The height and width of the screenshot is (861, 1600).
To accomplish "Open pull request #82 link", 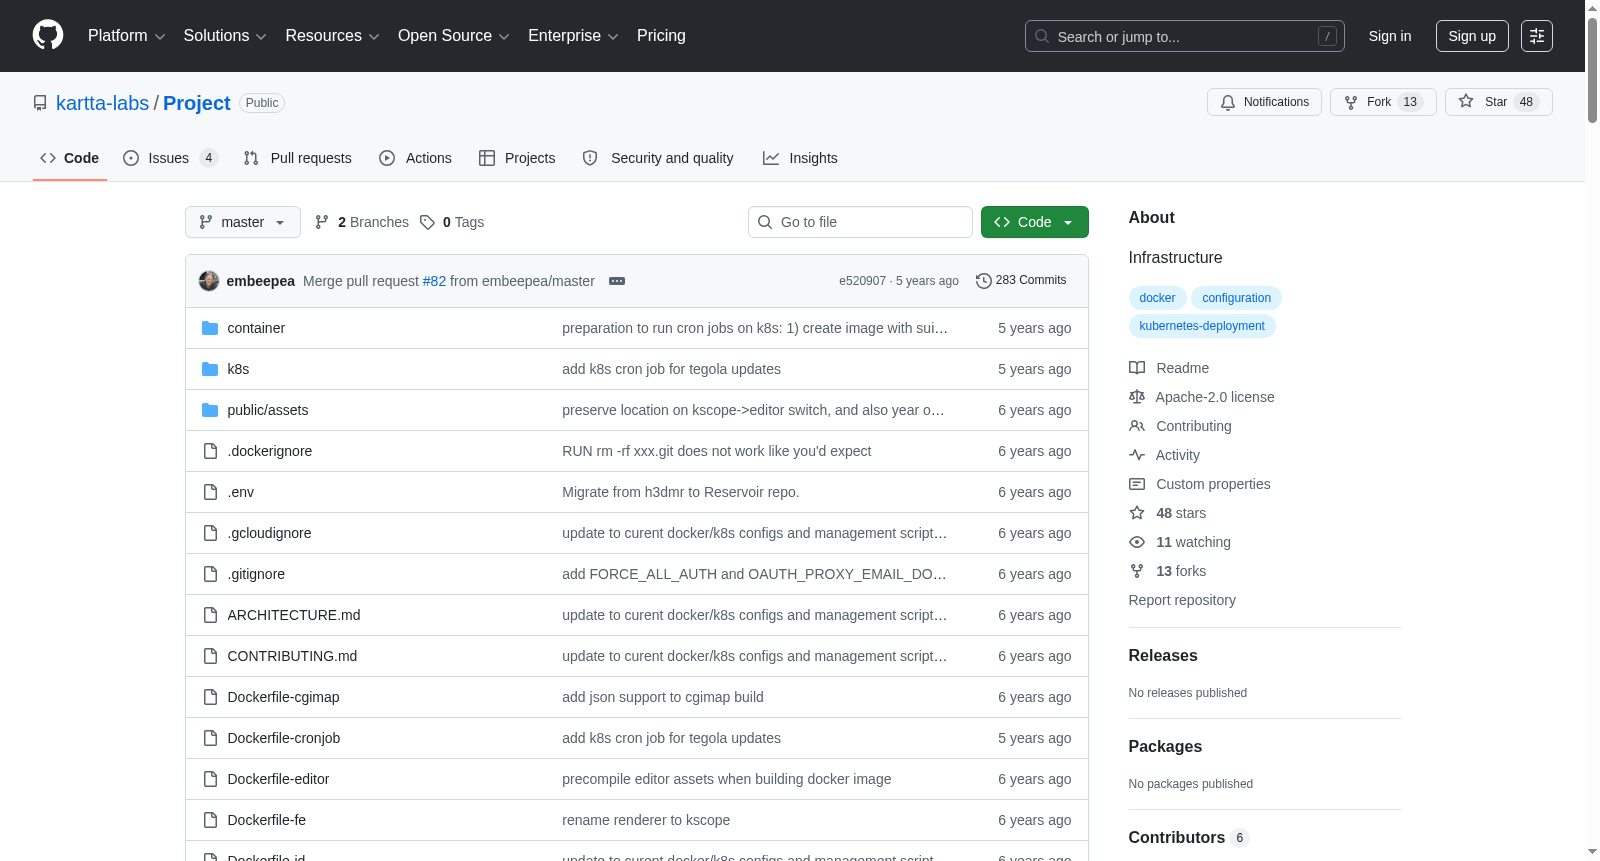I will click(x=434, y=281).
